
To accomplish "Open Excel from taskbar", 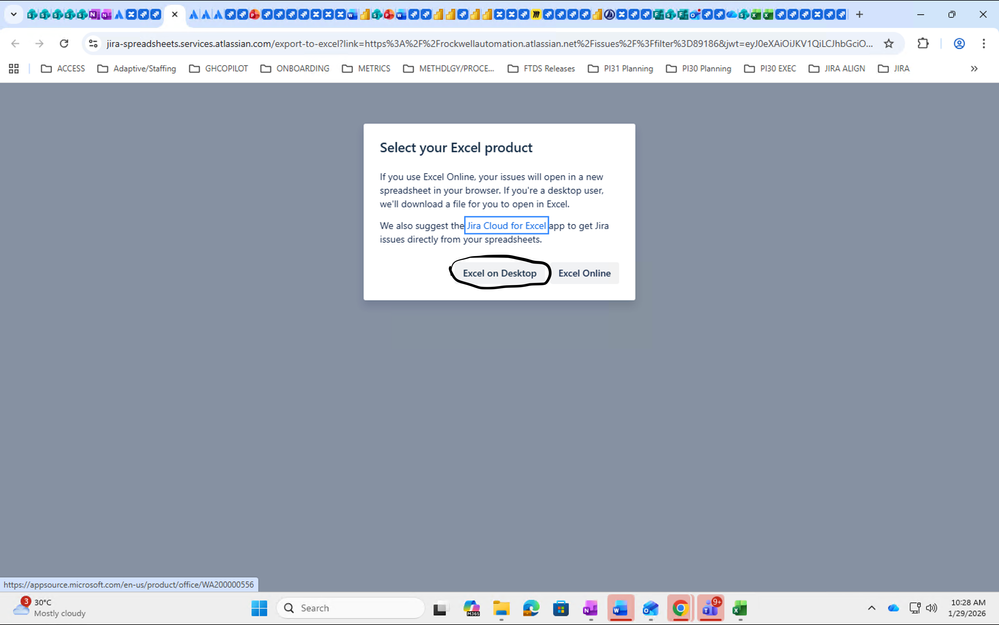I will click(739, 608).
